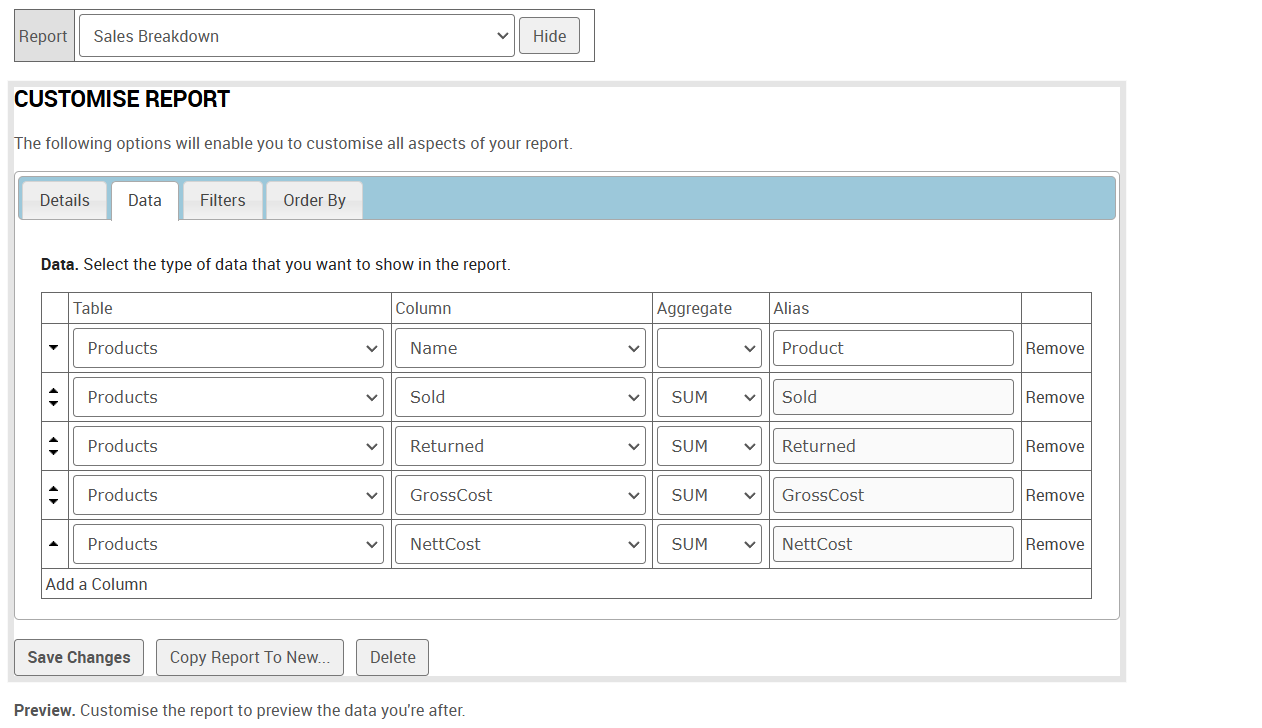Click the GrossCost alias field
The width and height of the screenshot is (1262, 728).
coord(893,495)
